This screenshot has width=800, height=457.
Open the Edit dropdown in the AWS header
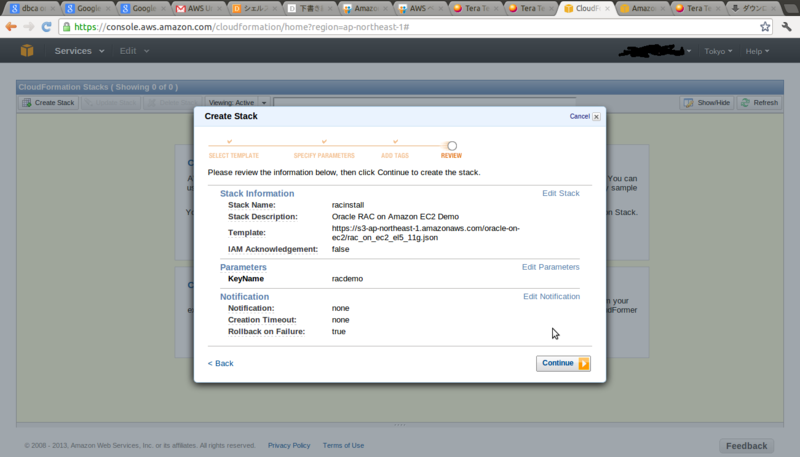pyautogui.click(x=134, y=51)
